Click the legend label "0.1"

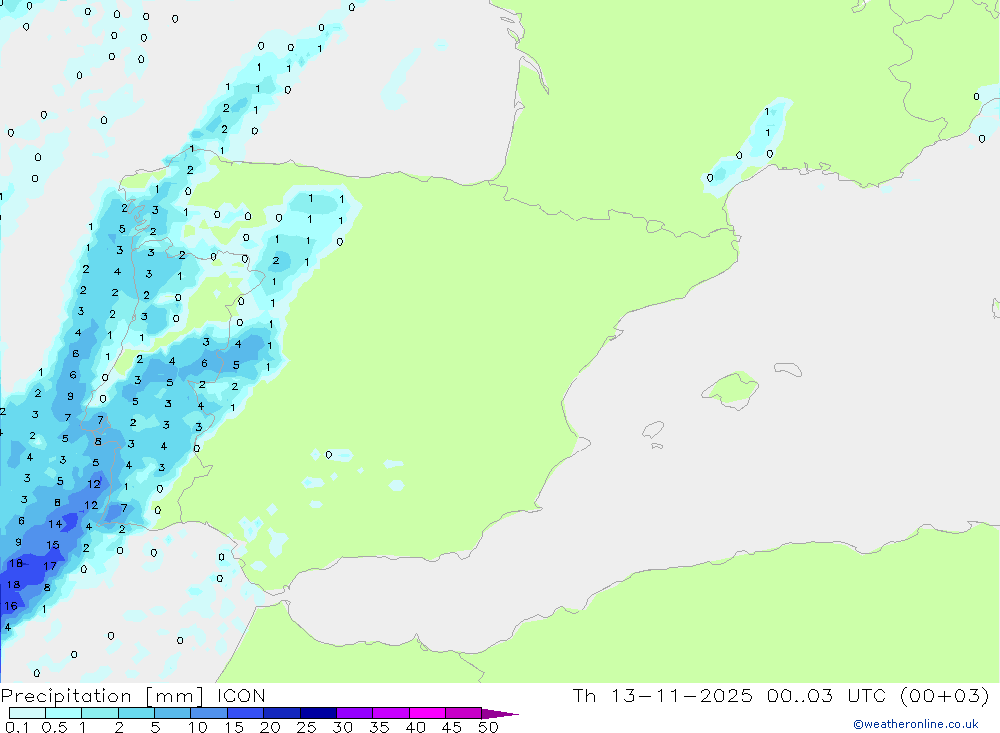click(x=17, y=727)
